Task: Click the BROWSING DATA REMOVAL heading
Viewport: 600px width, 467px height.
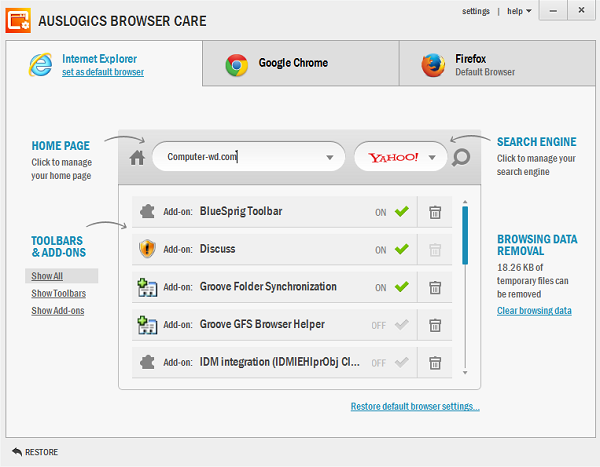Action: click(x=537, y=245)
